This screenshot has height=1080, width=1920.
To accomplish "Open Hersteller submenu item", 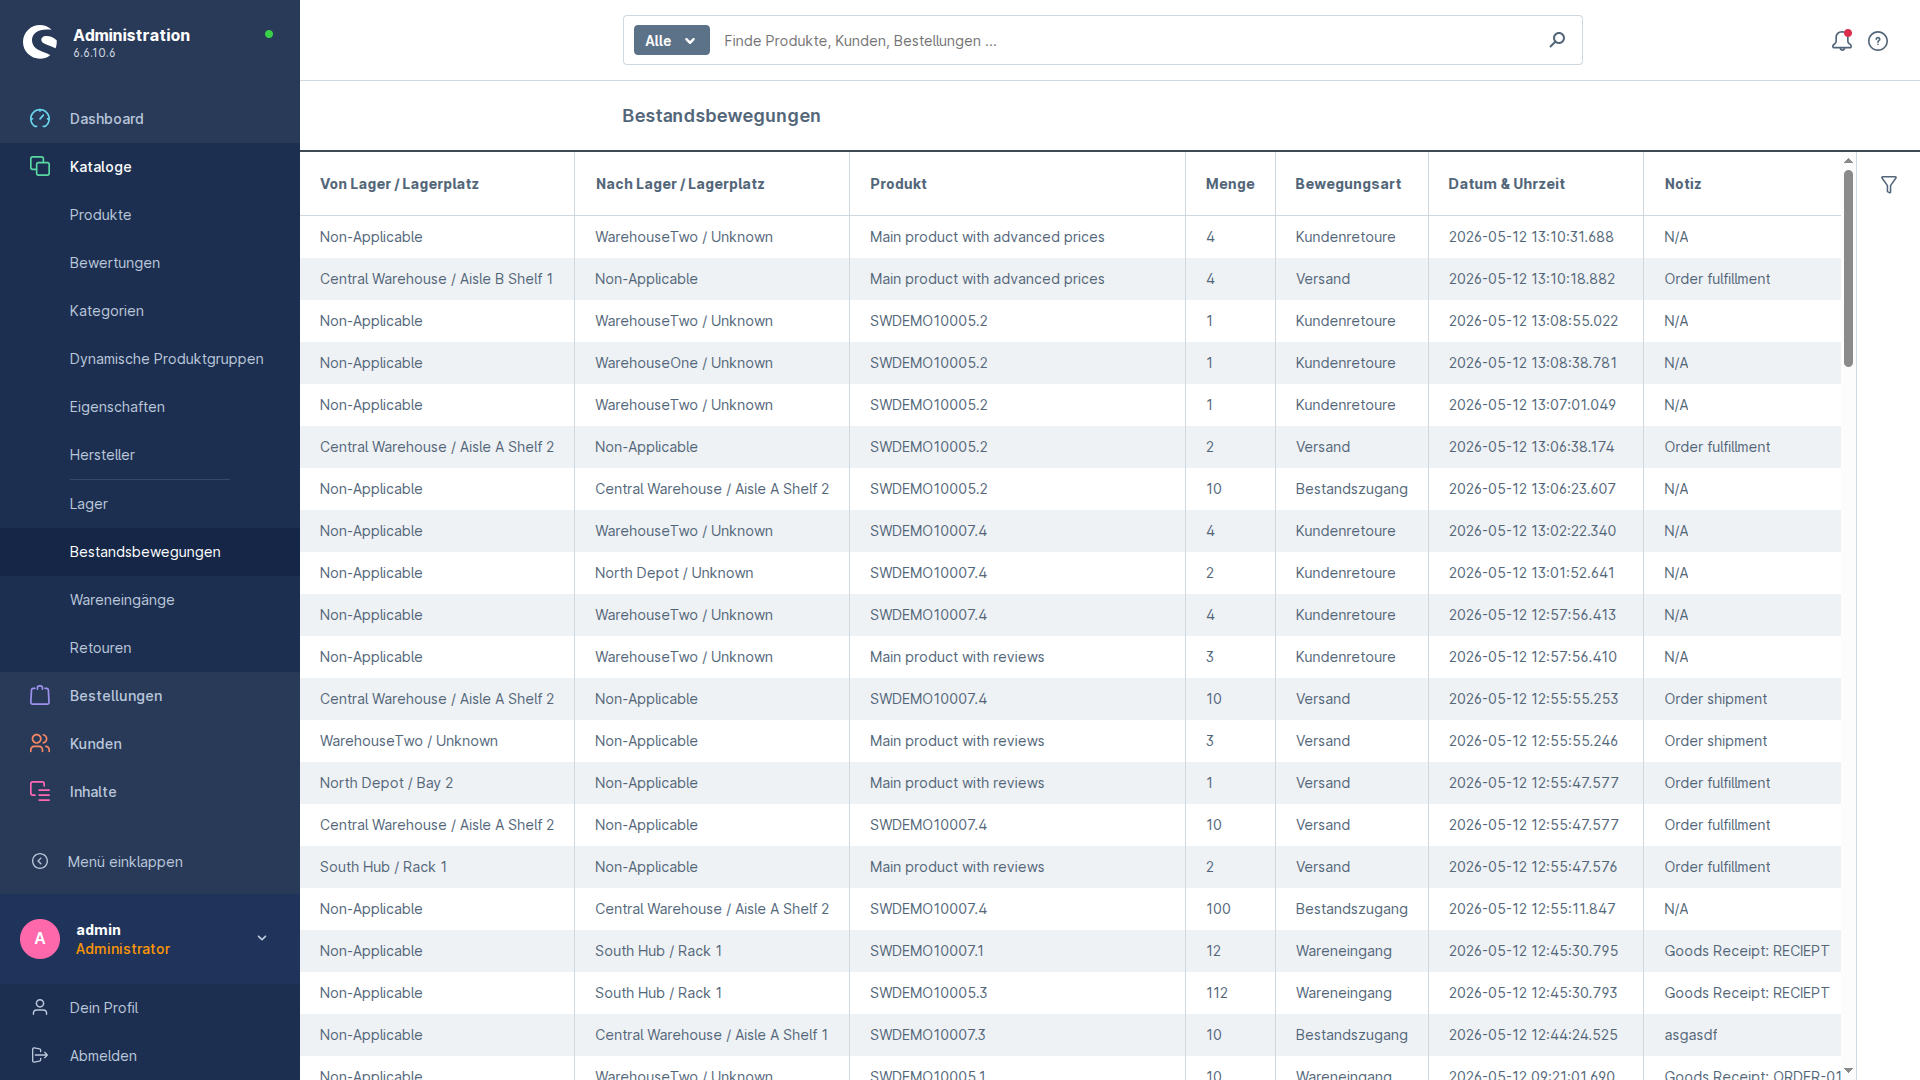I will click(102, 455).
